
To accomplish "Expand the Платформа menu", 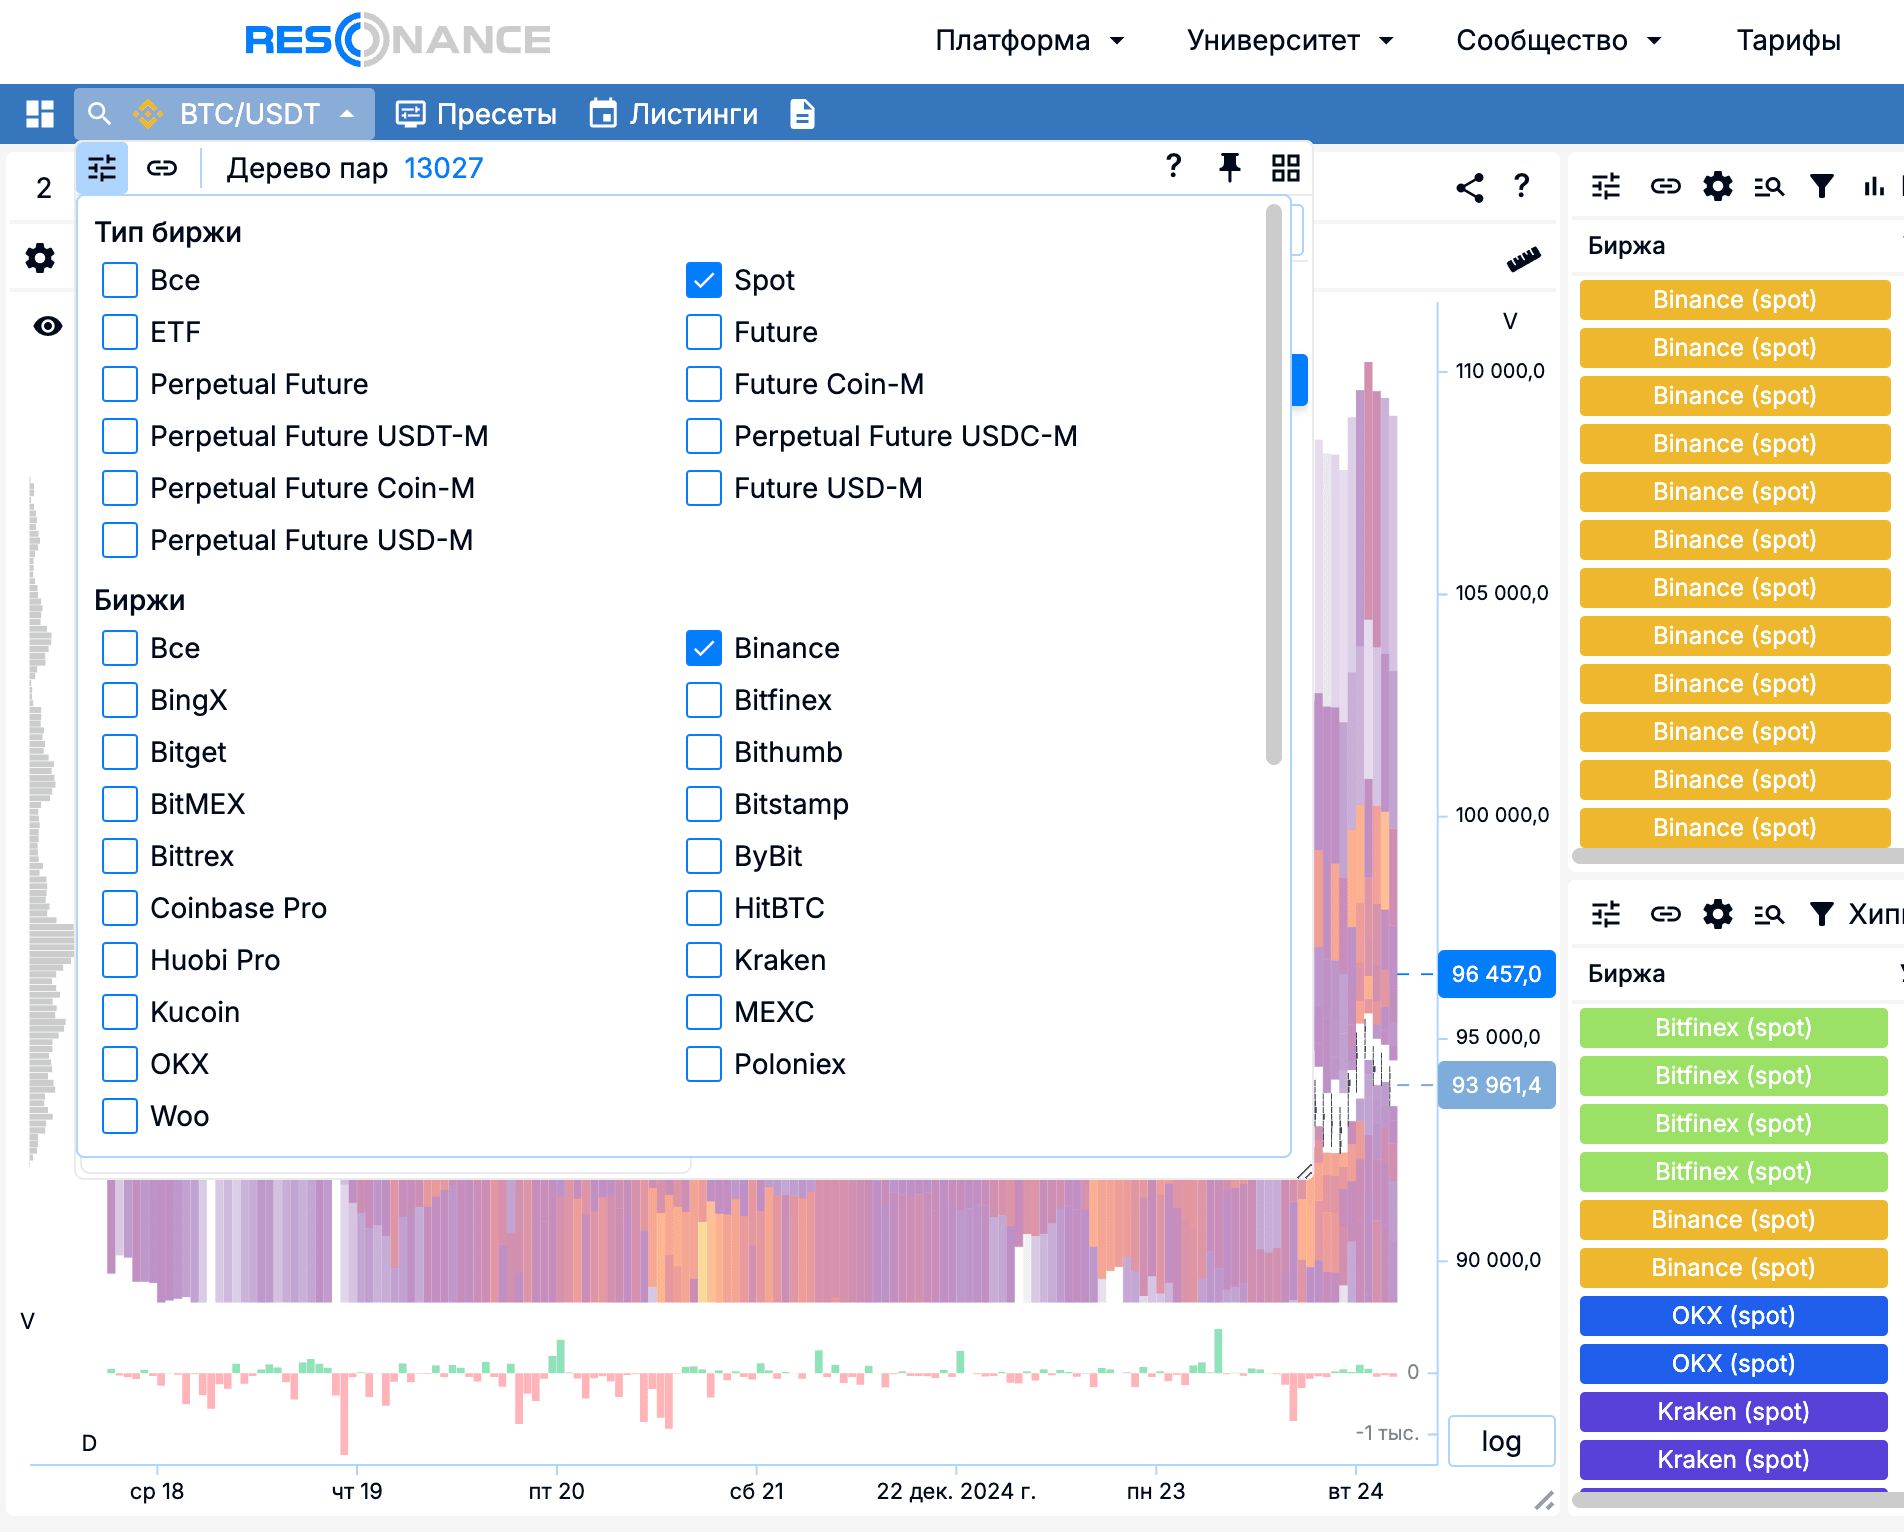I will click(x=1030, y=40).
